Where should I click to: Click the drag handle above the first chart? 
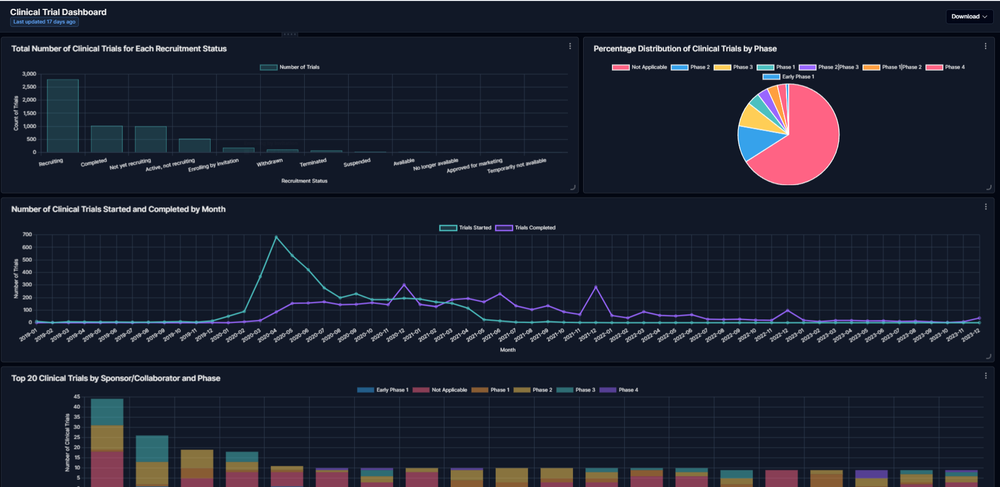[289, 34]
